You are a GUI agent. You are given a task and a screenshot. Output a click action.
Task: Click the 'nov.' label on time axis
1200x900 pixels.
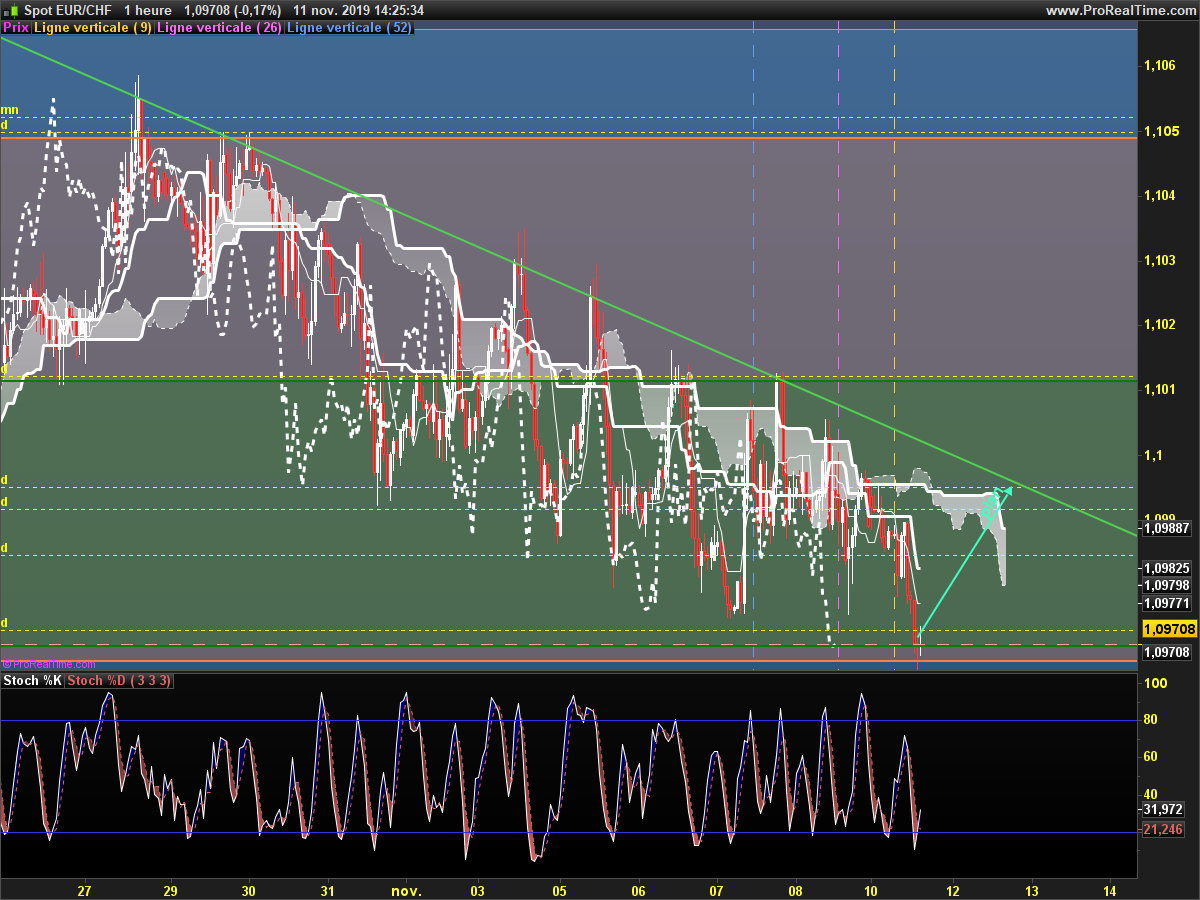pyautogui.click(x=407, y=890)
